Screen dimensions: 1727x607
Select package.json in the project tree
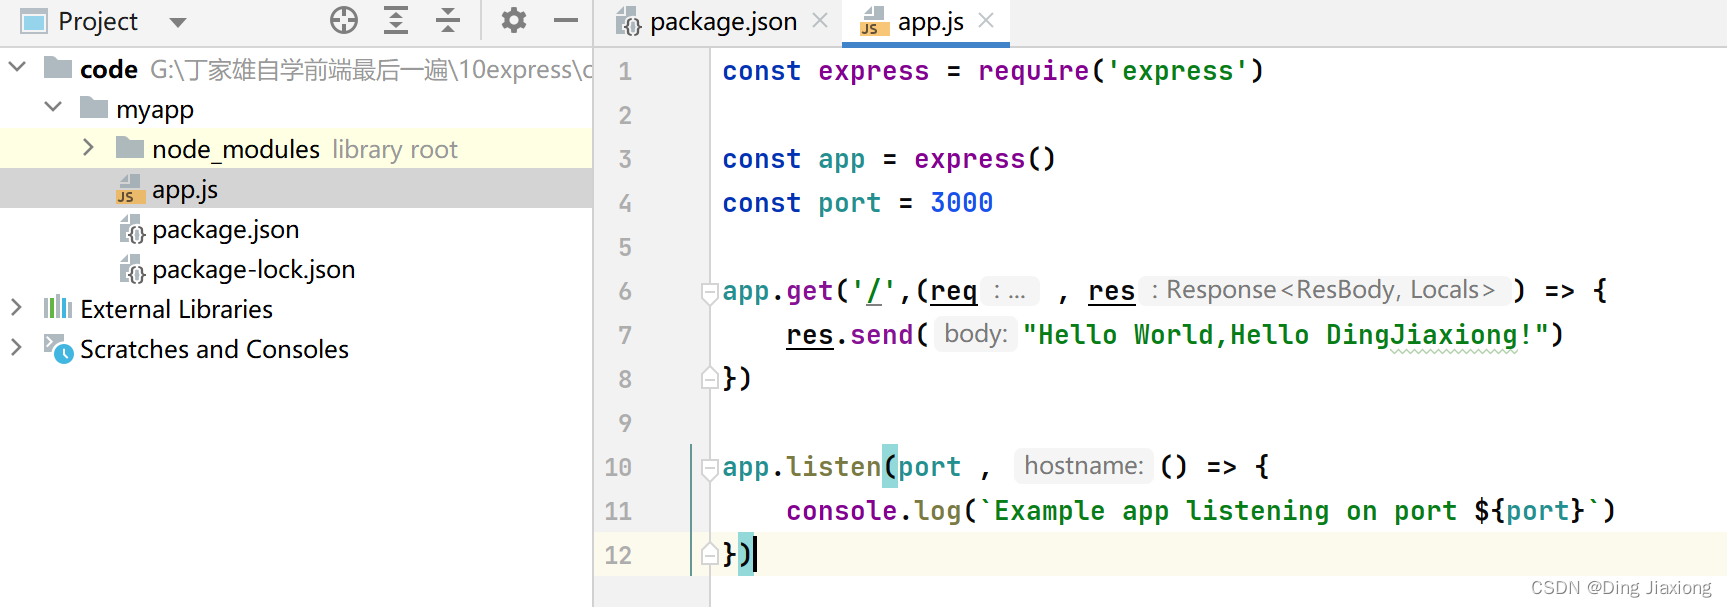pyautogui.click(x=296, y=229)
